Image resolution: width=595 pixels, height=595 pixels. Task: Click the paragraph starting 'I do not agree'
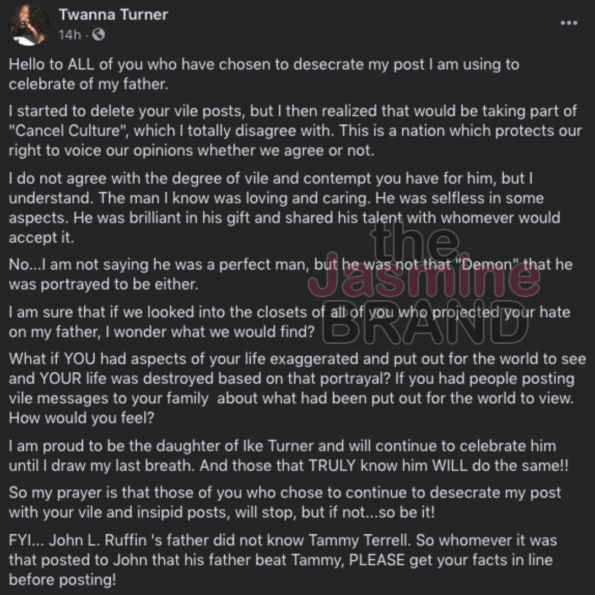pyautogui.click(x=285, y=208)
